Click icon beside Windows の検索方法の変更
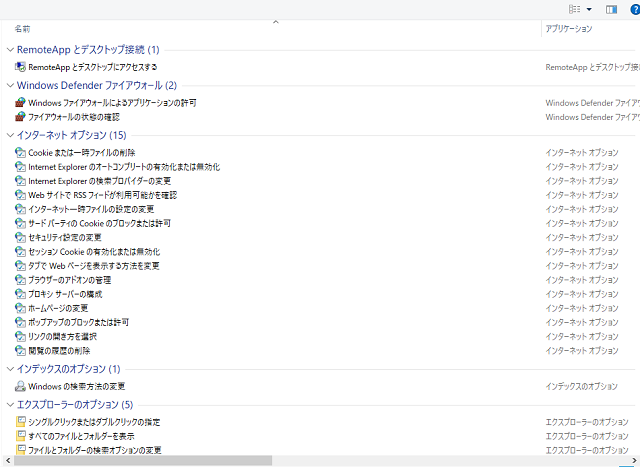The image size is (640, 467). pyautogui.click(x=20, y=386)
